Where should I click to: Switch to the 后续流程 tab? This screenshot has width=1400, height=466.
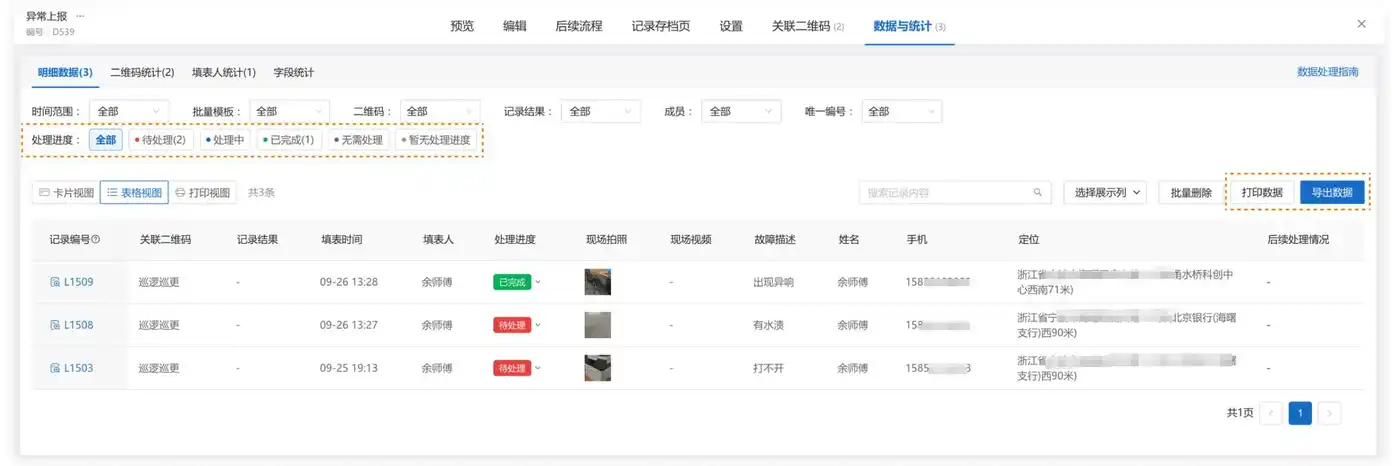pos(579,26)
